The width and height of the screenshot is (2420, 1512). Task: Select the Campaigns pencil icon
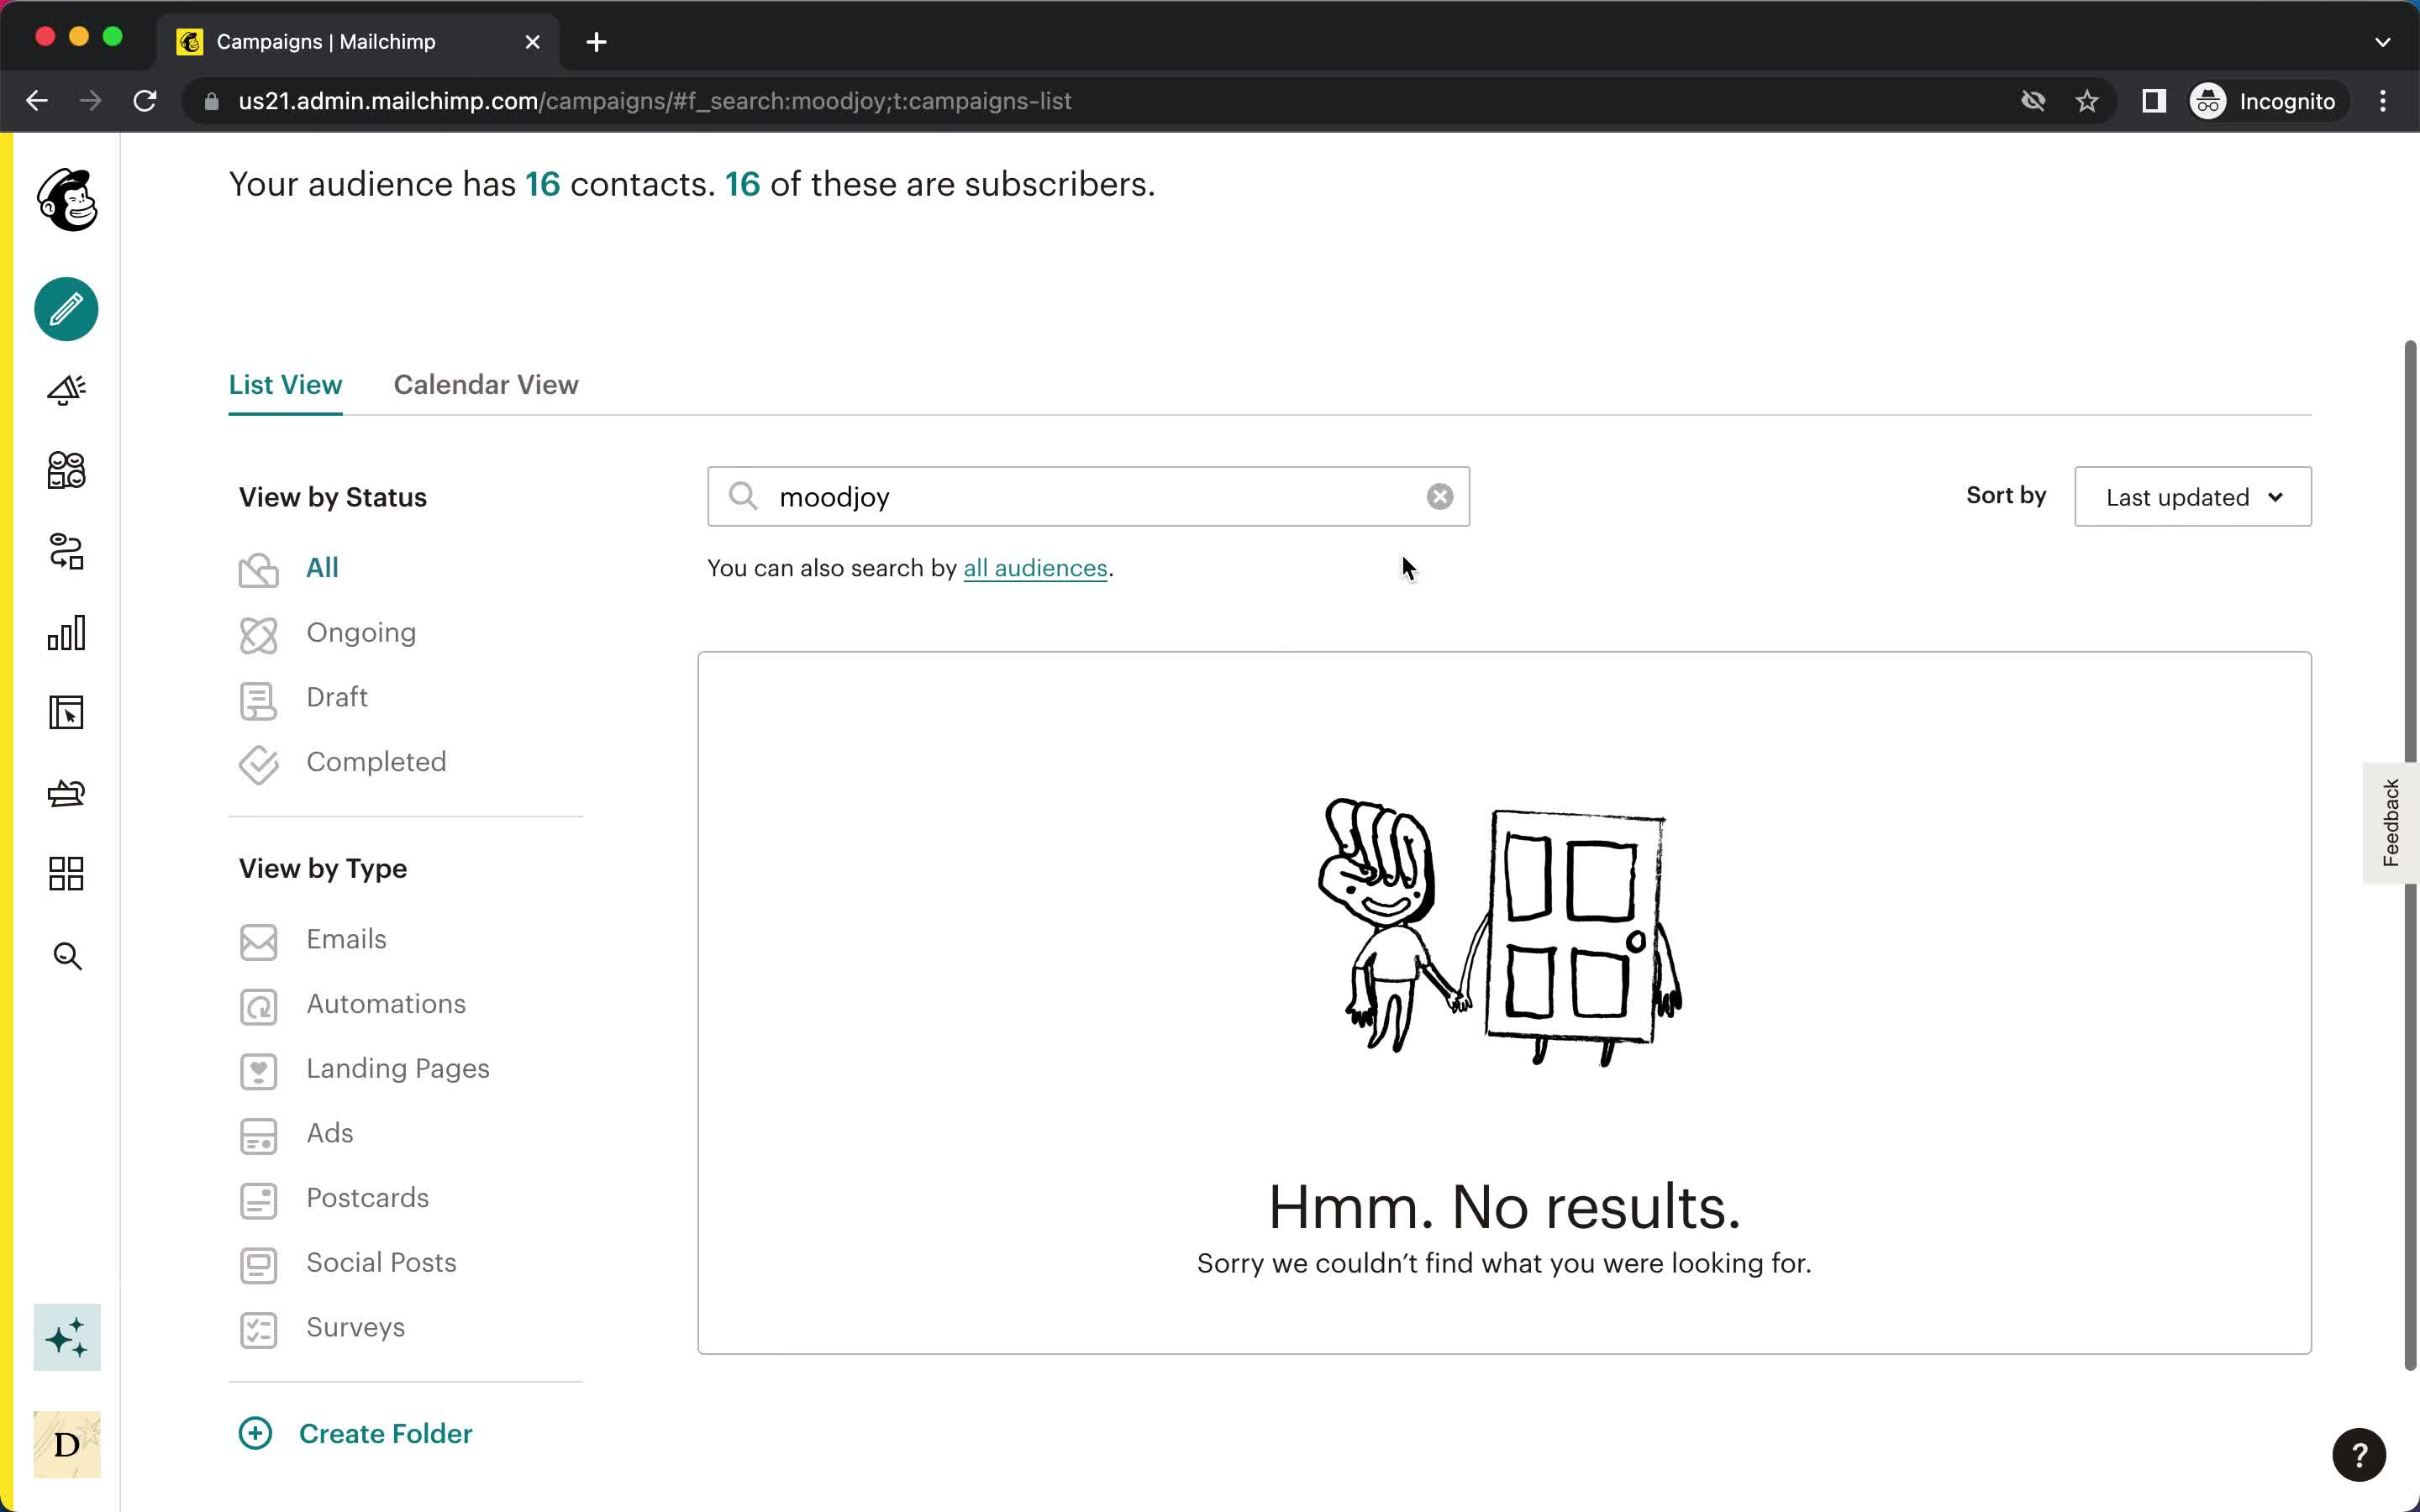(66, 308)
